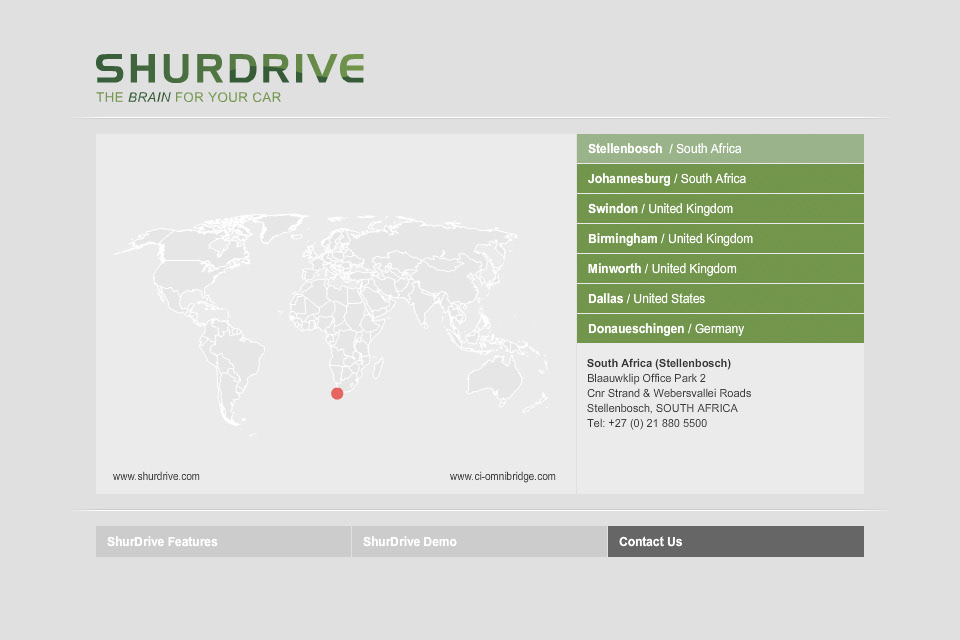Pick Minworth / United Kingdom location
Screen dimensions: 960x640
tap(720, 268)
